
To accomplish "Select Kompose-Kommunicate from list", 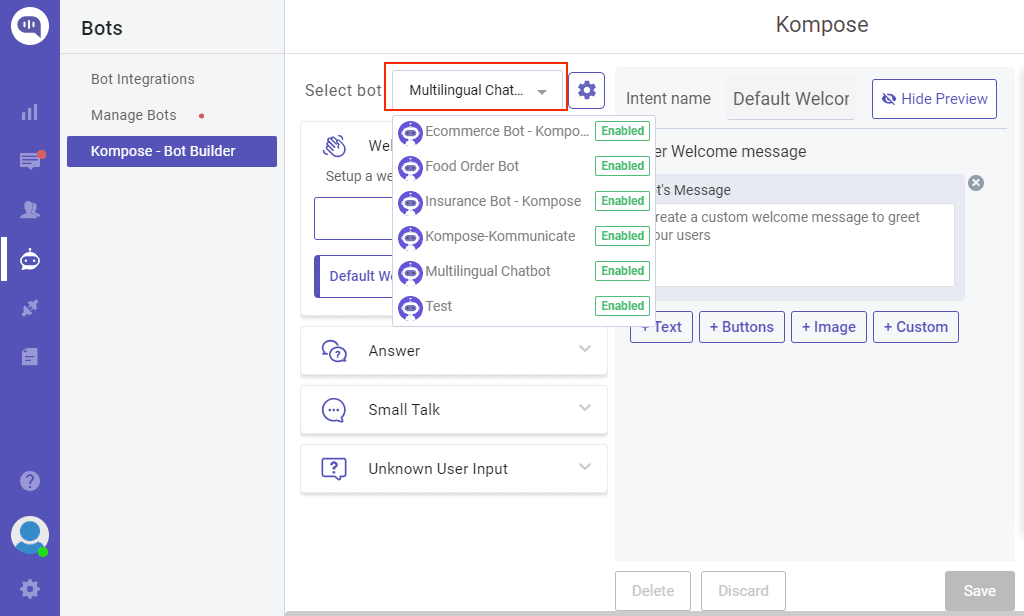I will pyautogui.click(x=524, y=236).
